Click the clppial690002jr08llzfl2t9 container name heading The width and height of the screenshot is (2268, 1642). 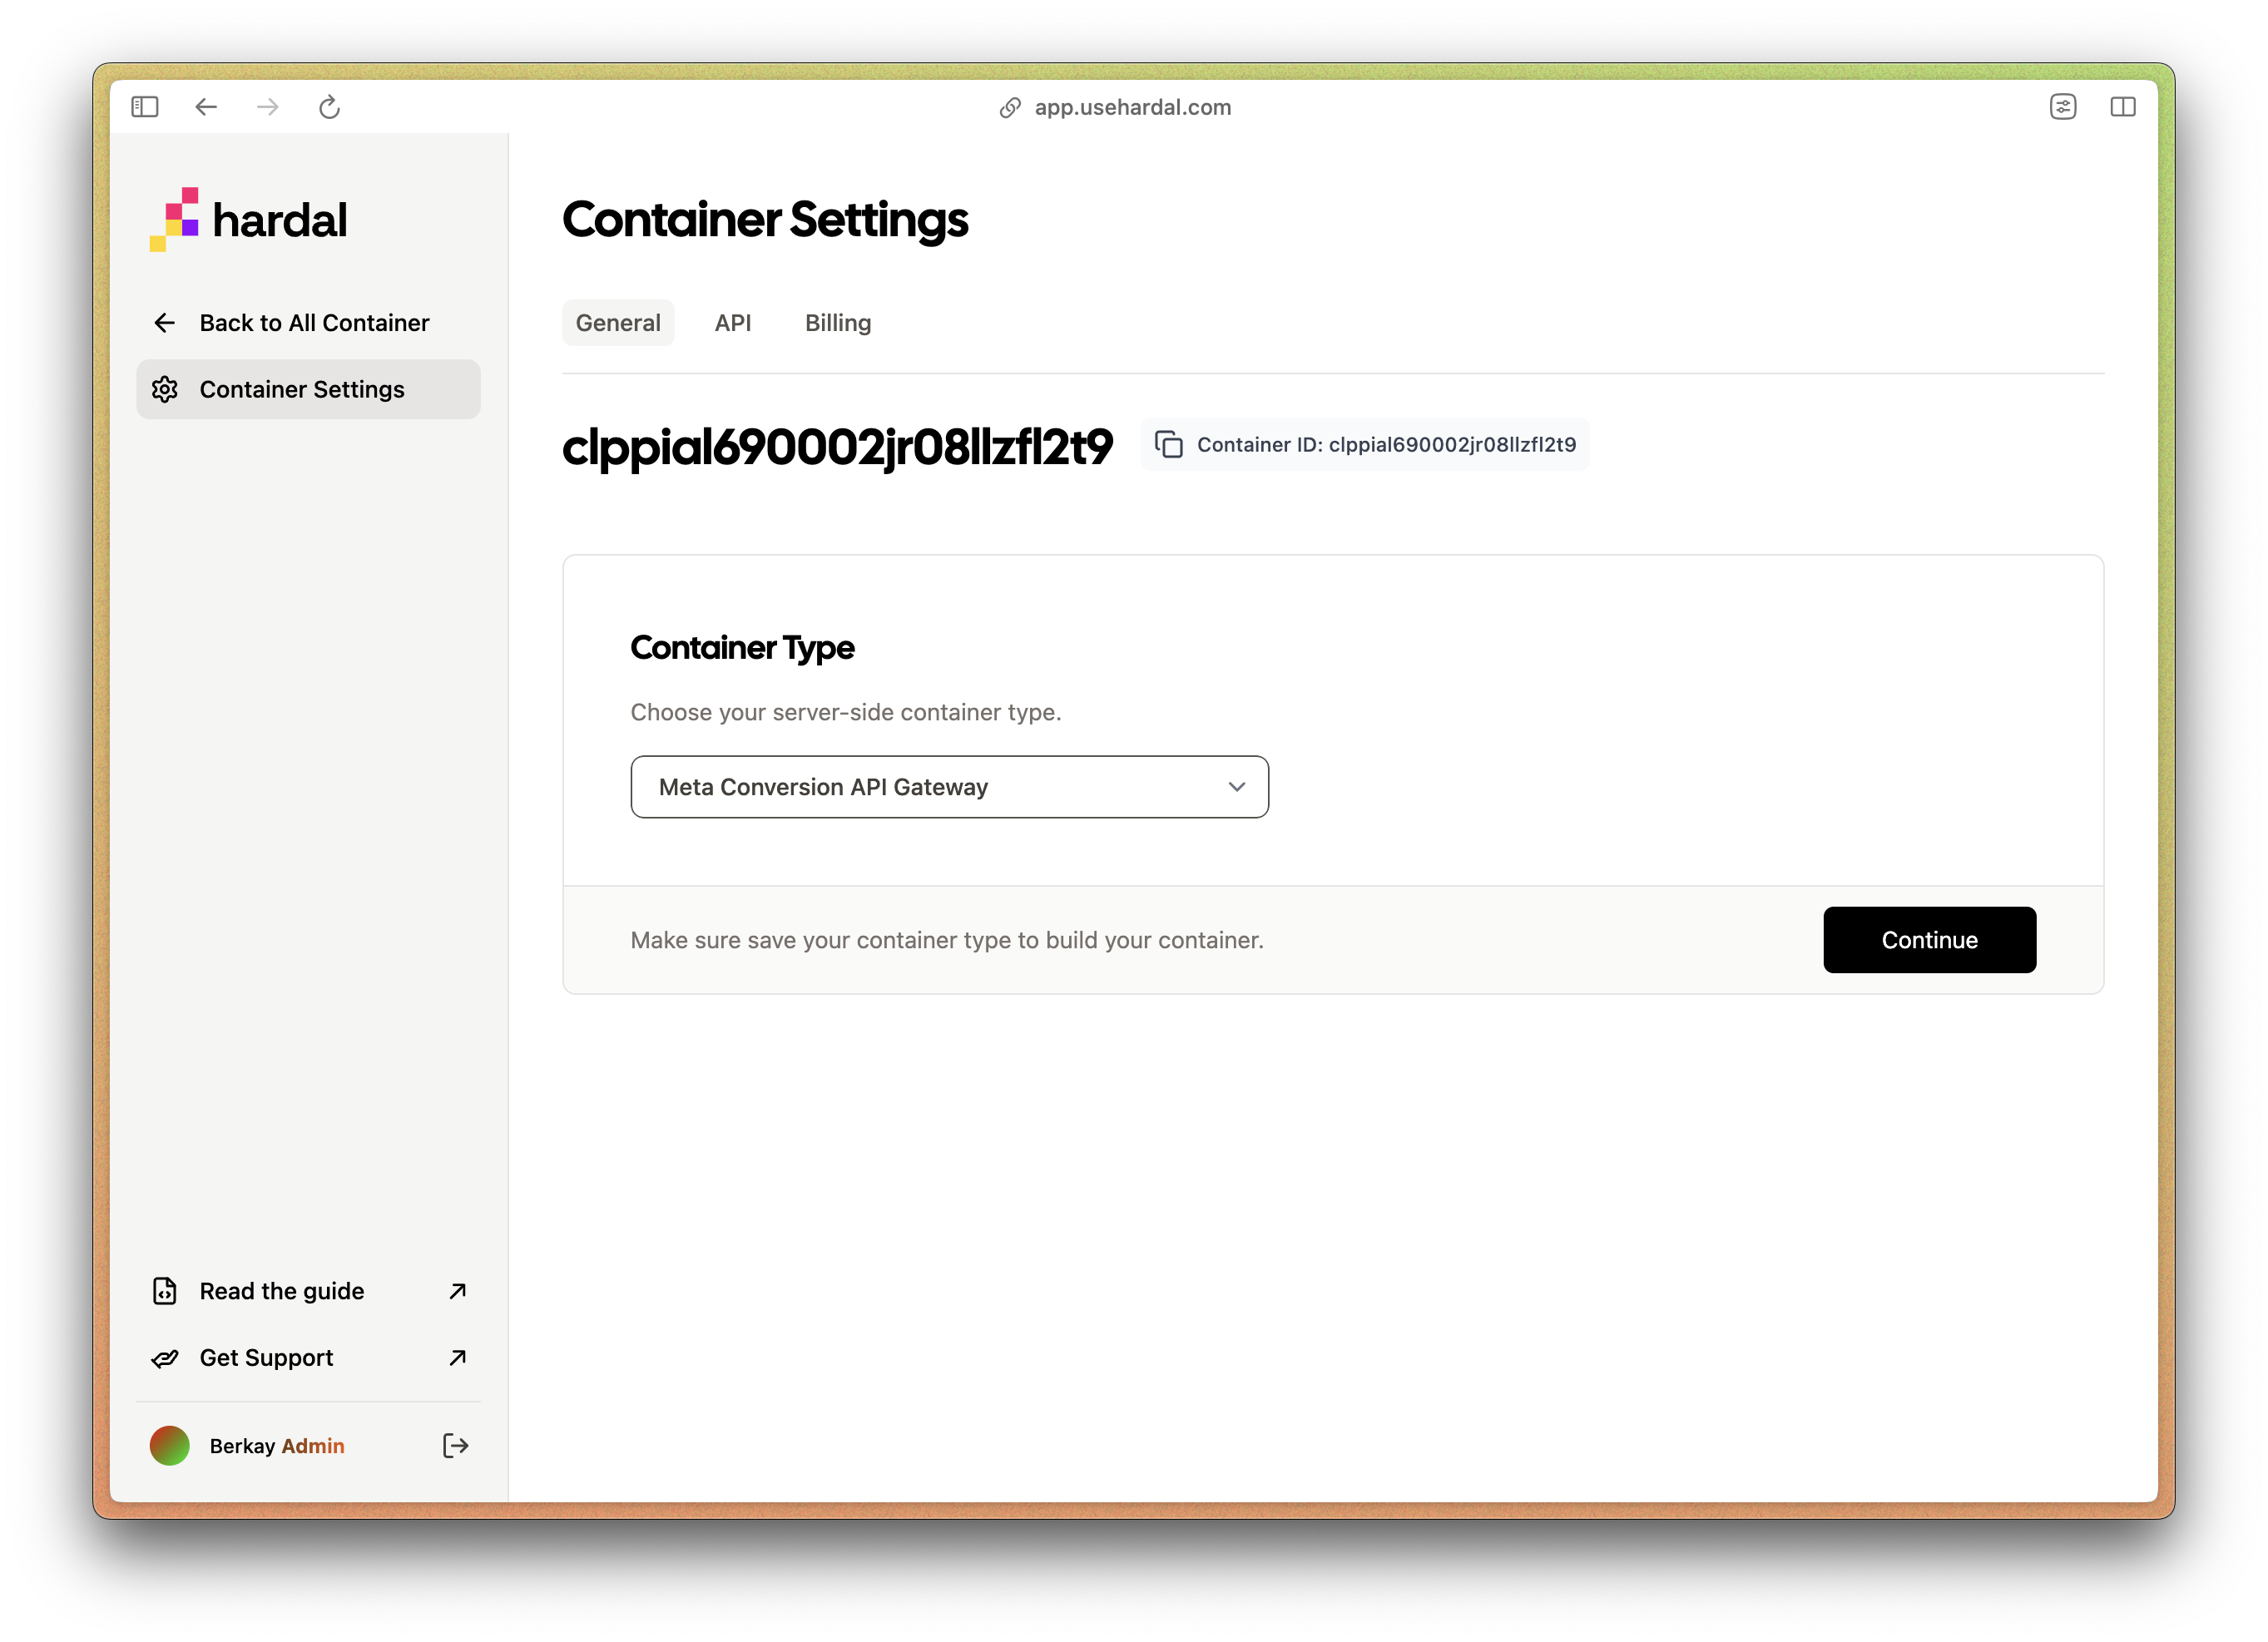pyautogui.click(x=837, y=446)
